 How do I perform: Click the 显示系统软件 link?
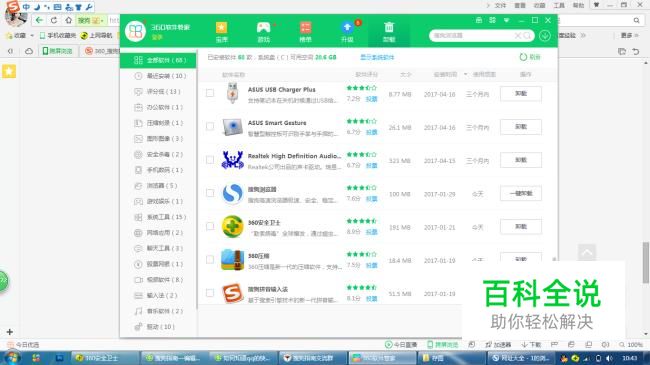pyautogui.click(x=377, y=57)
